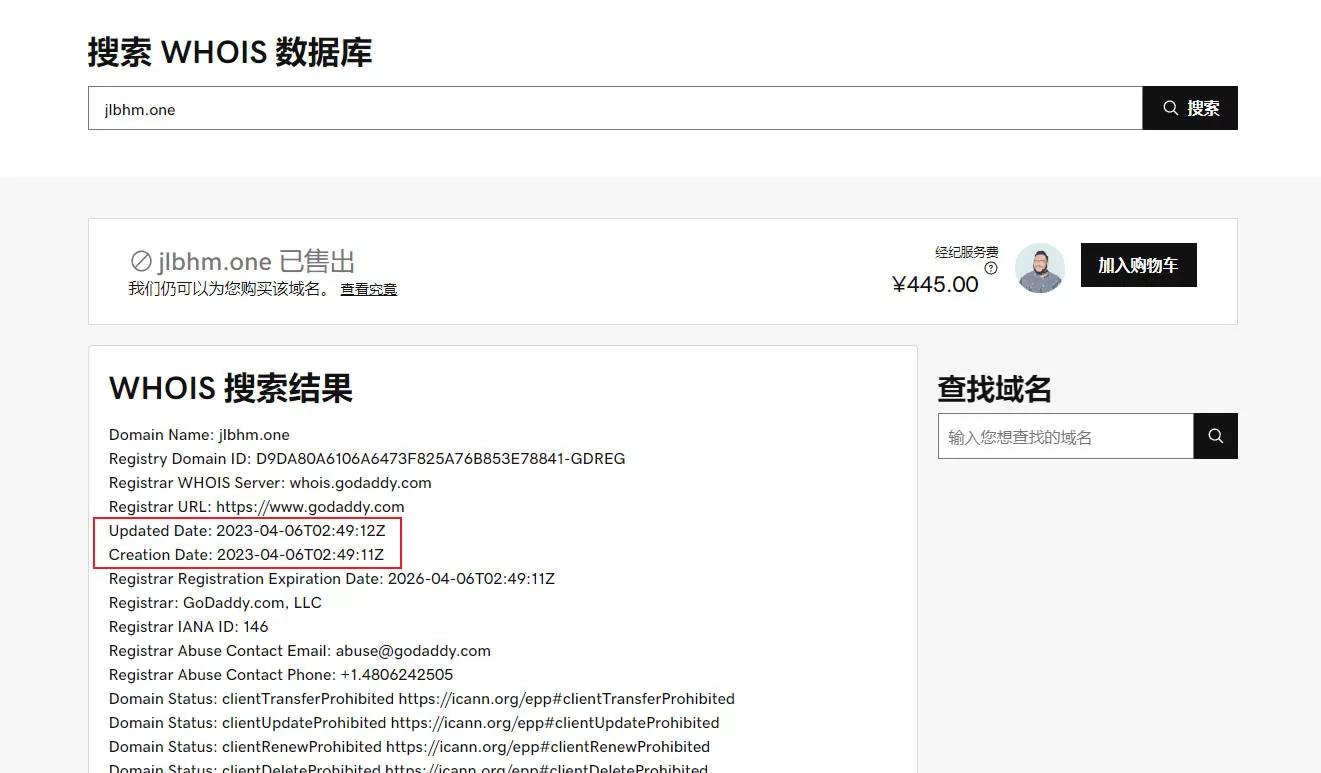Click the clientRenewProhibited icann.org URL
The image size is (1321, 773).
(547, 747)
